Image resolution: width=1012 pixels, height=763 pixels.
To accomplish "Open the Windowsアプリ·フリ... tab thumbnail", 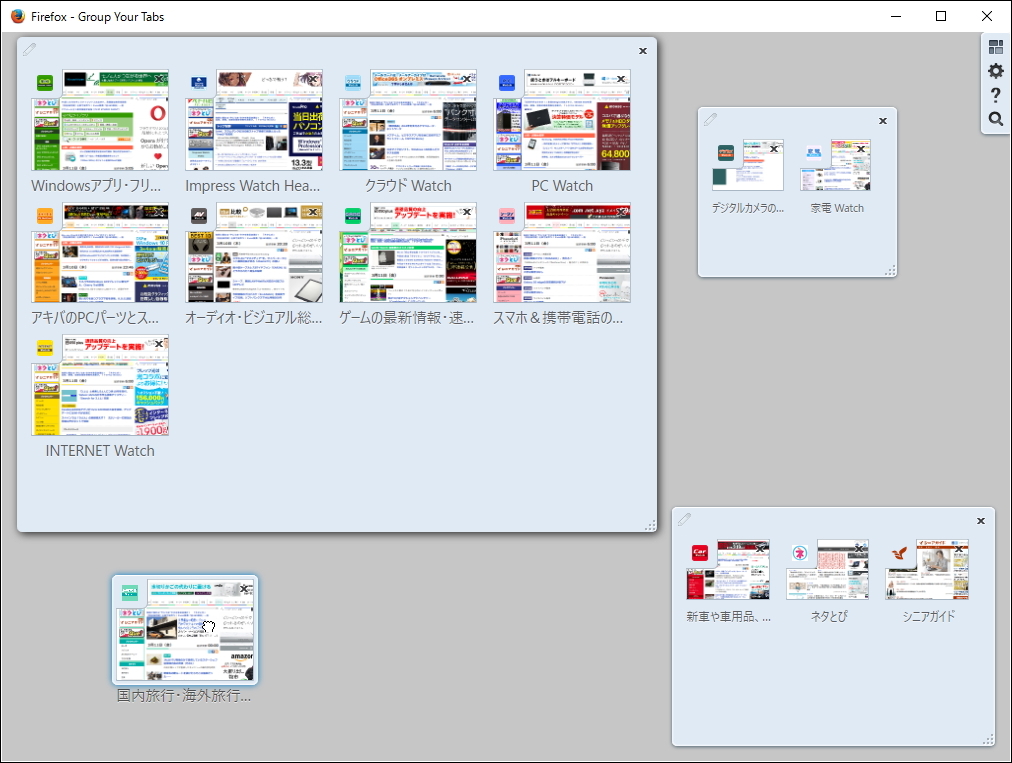I will [x=100, y=120].
